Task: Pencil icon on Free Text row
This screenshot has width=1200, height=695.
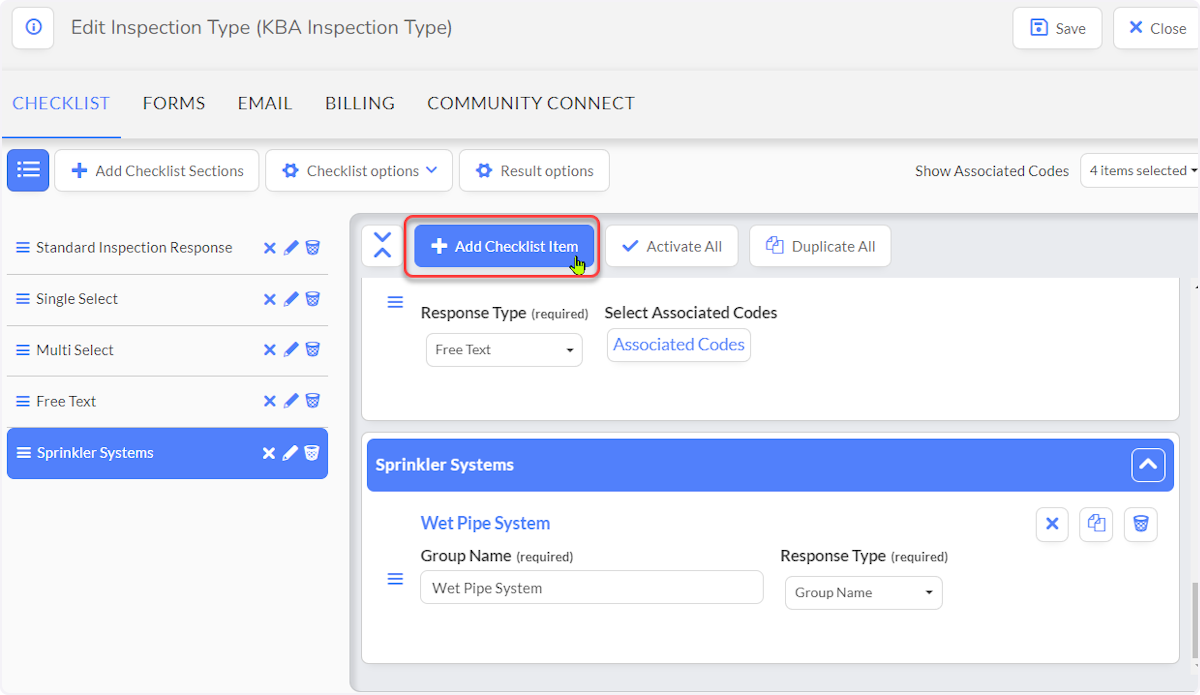Action: (x=291, y=401)
